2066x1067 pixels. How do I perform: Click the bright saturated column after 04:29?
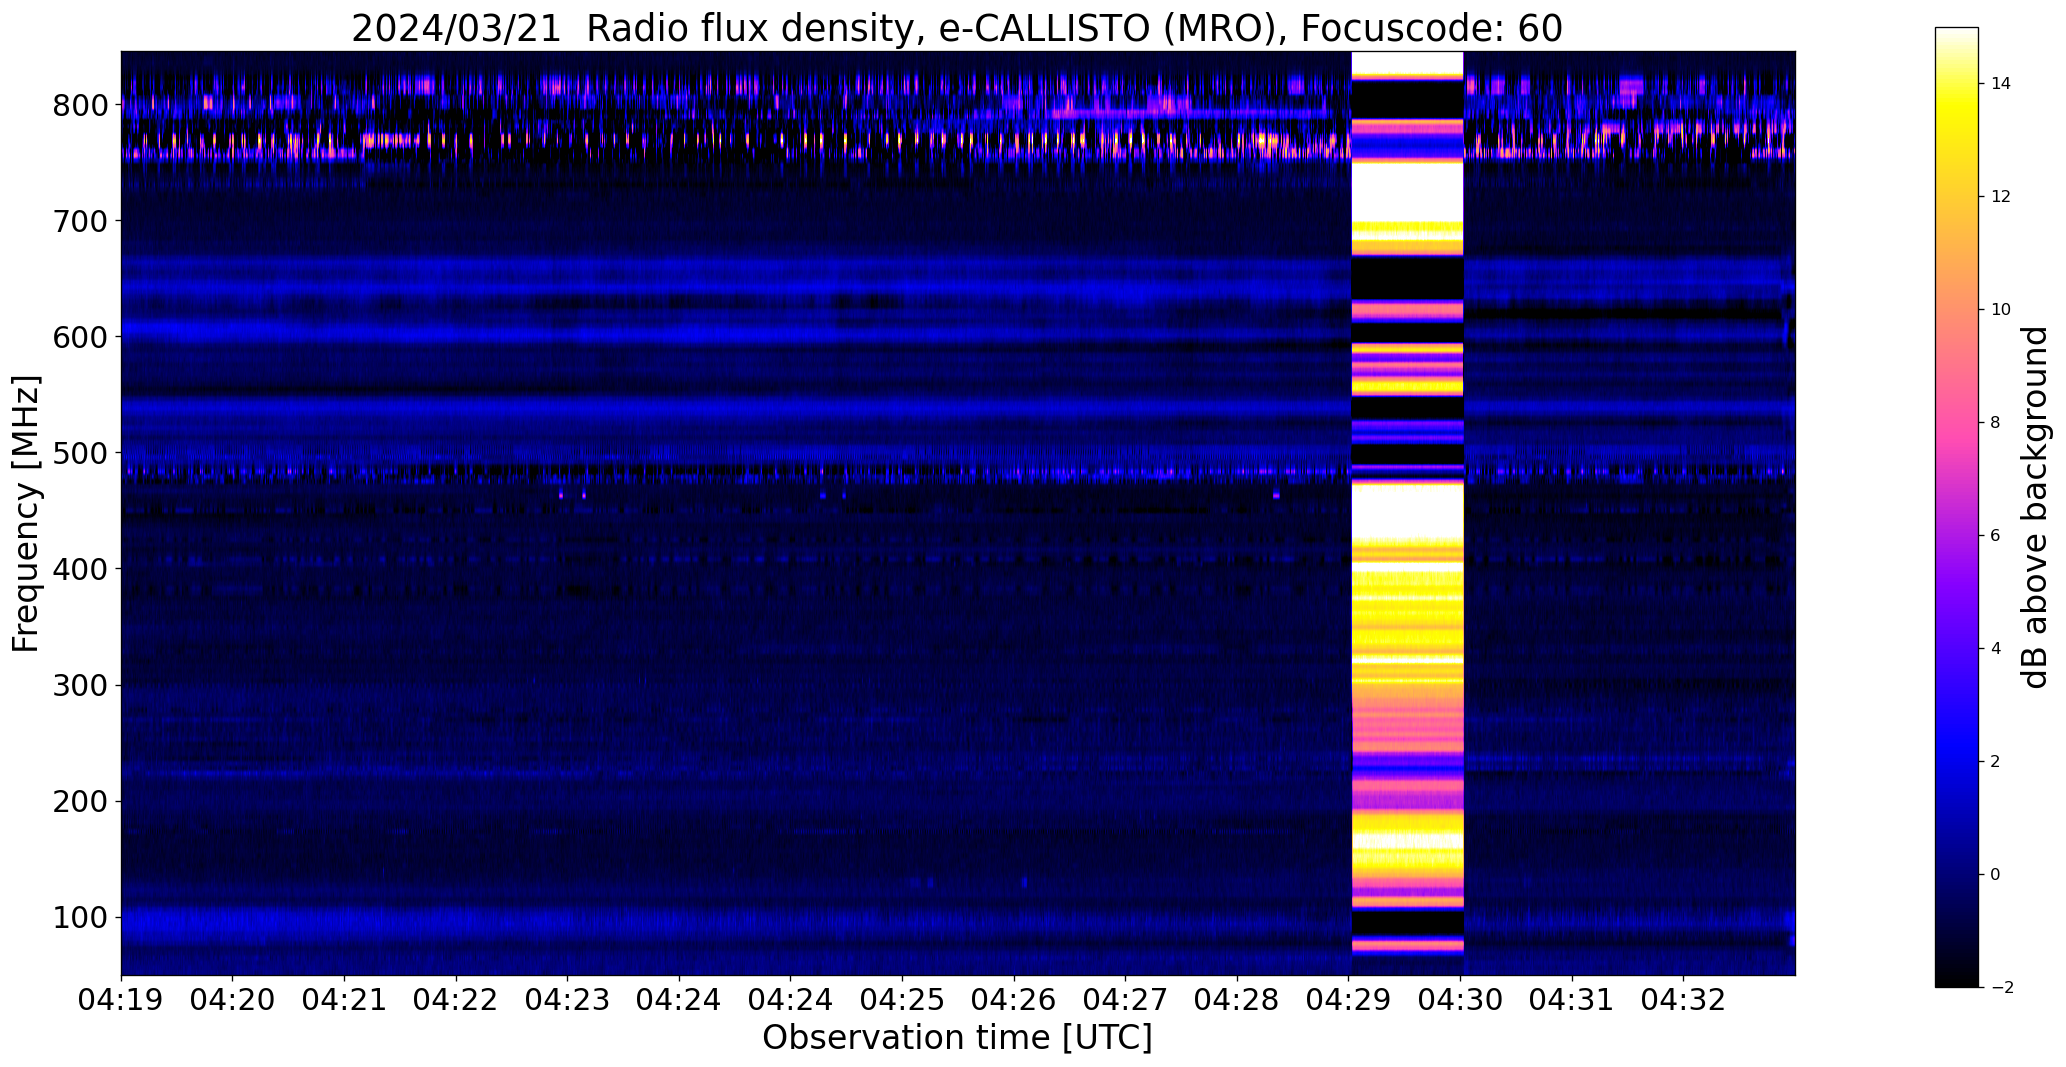1407,513
